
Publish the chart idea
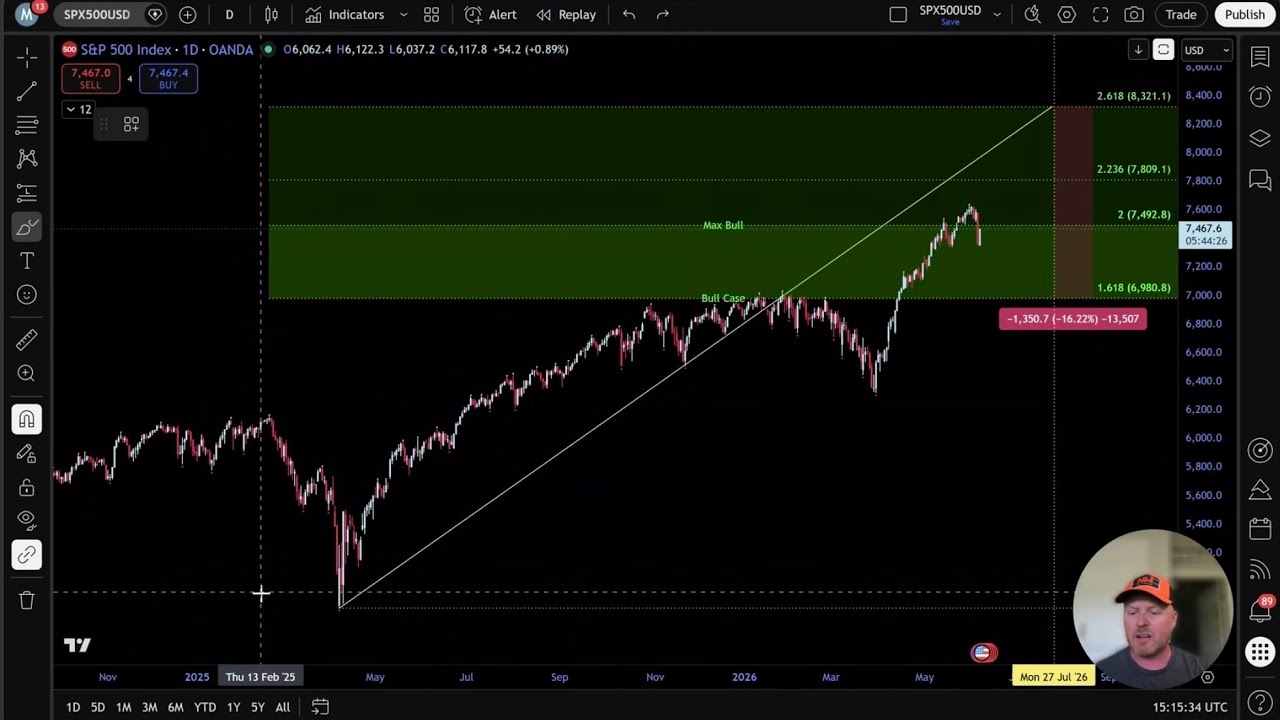tap(1245, 14)
